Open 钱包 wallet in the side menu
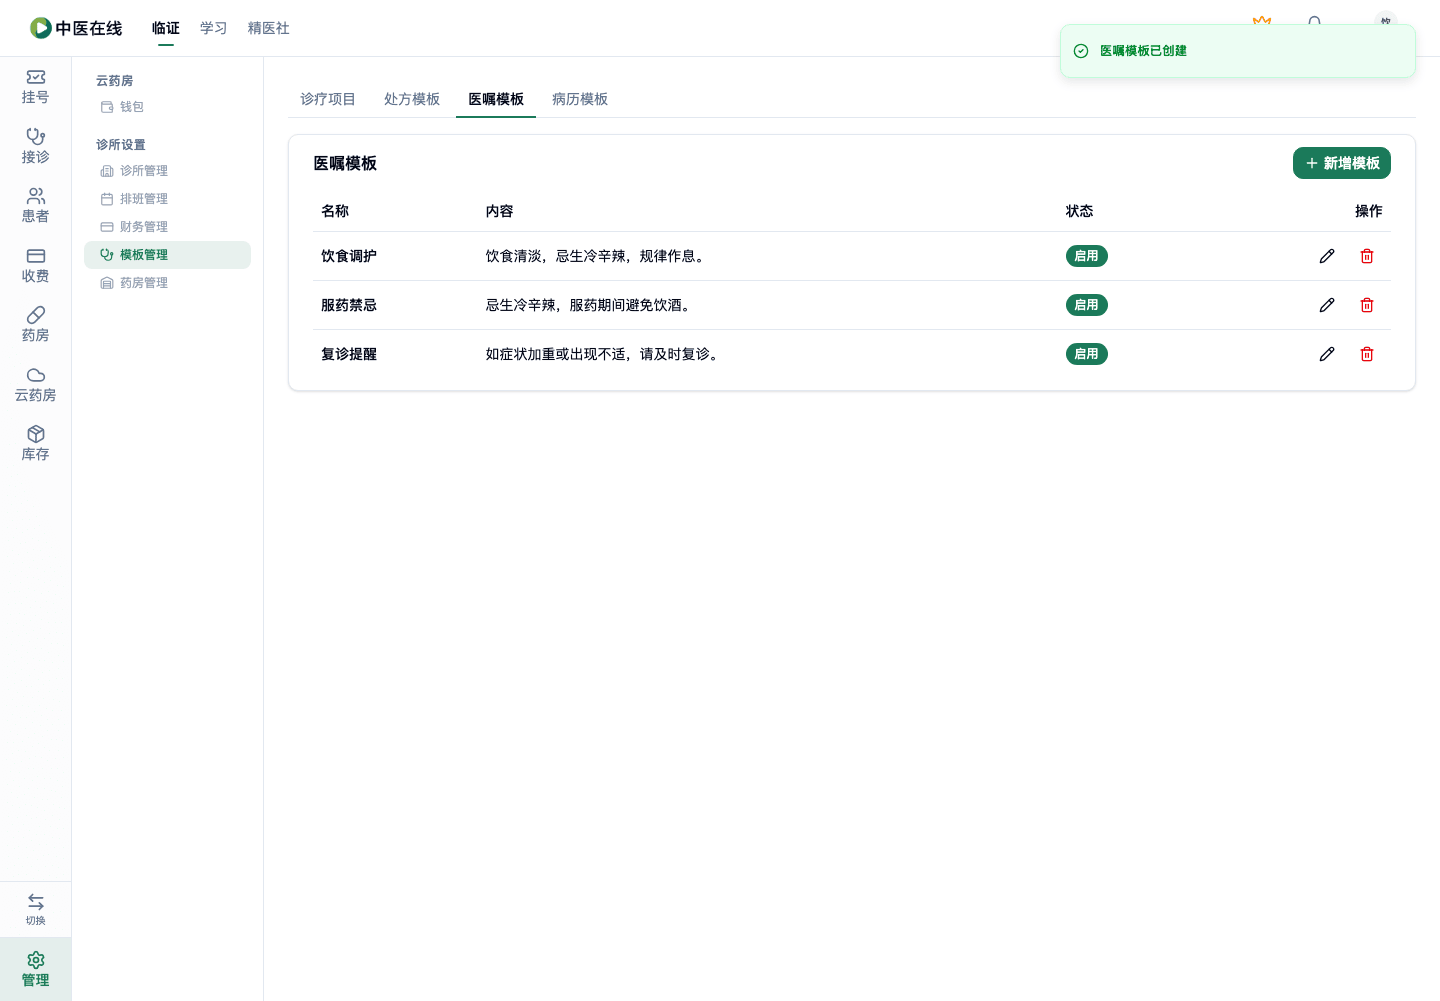This screenshot has height=1001, width=1440. (x=167, y=107)
